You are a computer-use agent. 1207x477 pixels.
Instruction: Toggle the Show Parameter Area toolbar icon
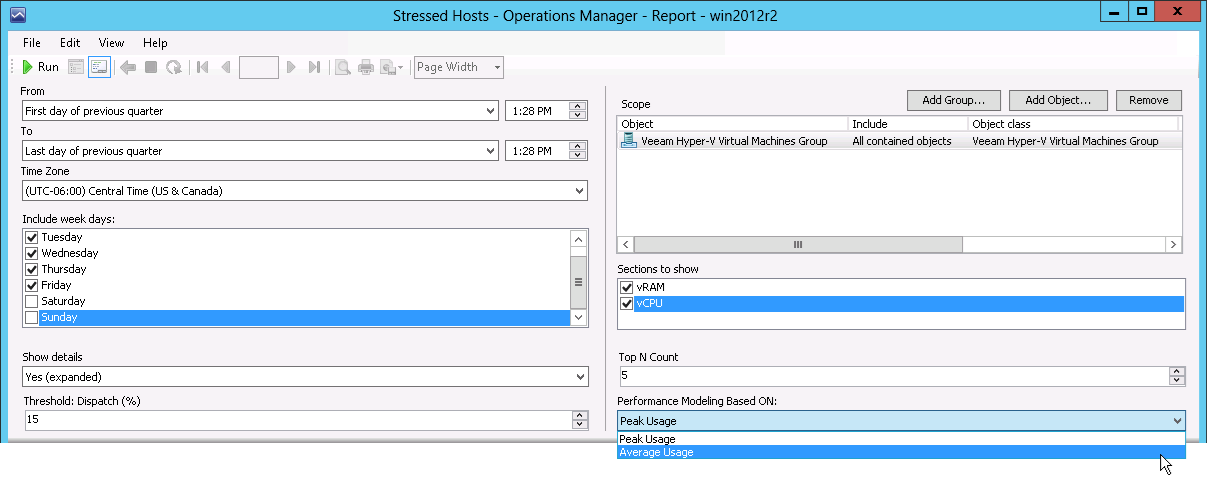click(77, 67)
